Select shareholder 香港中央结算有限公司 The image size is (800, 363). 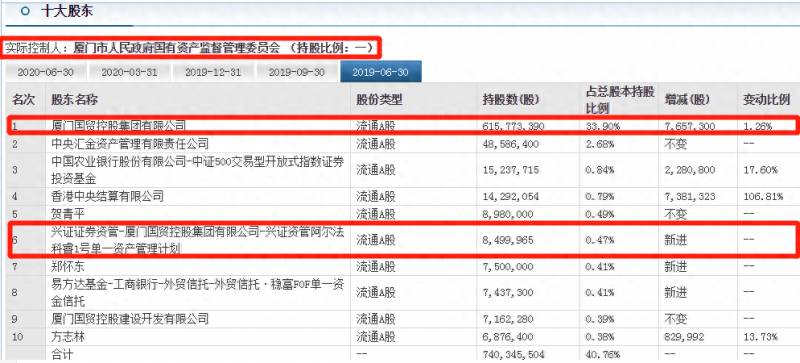108,196
